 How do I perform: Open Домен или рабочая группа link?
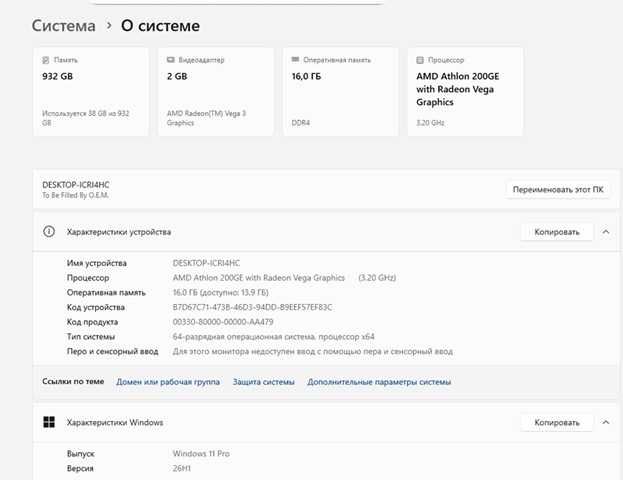click(168, 382)
